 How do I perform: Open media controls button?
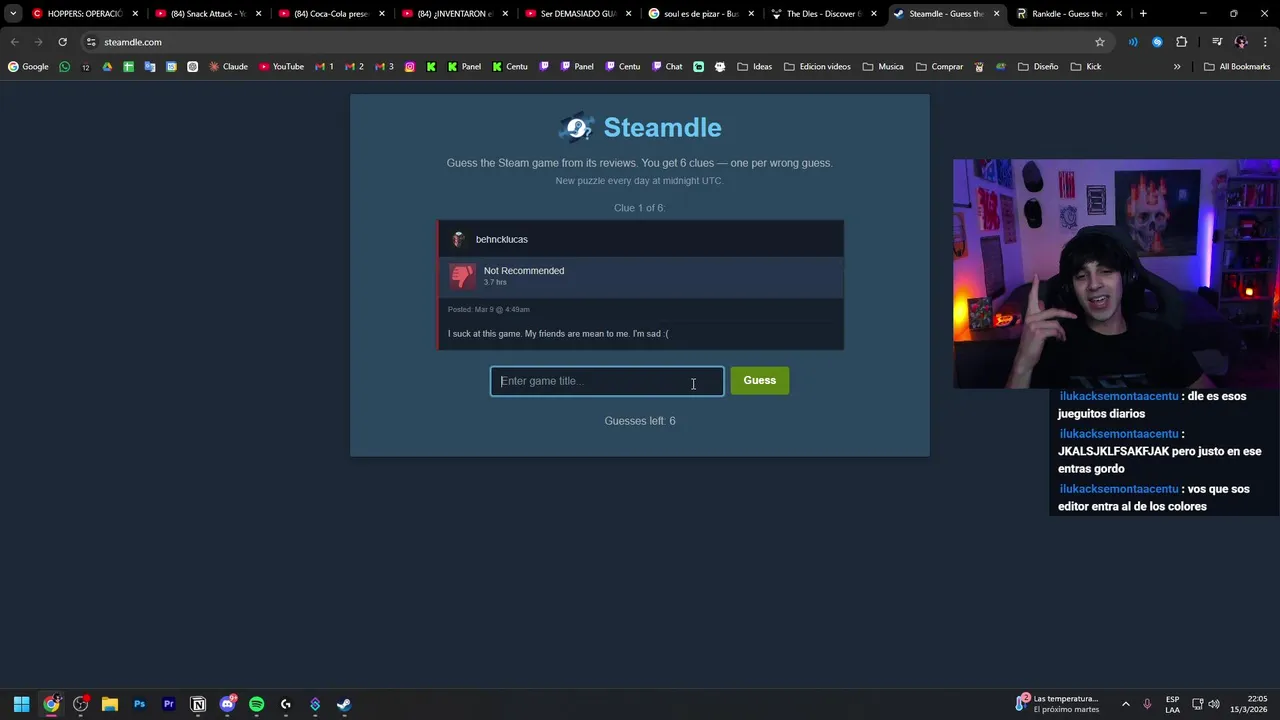click(x=1217, y=42)
